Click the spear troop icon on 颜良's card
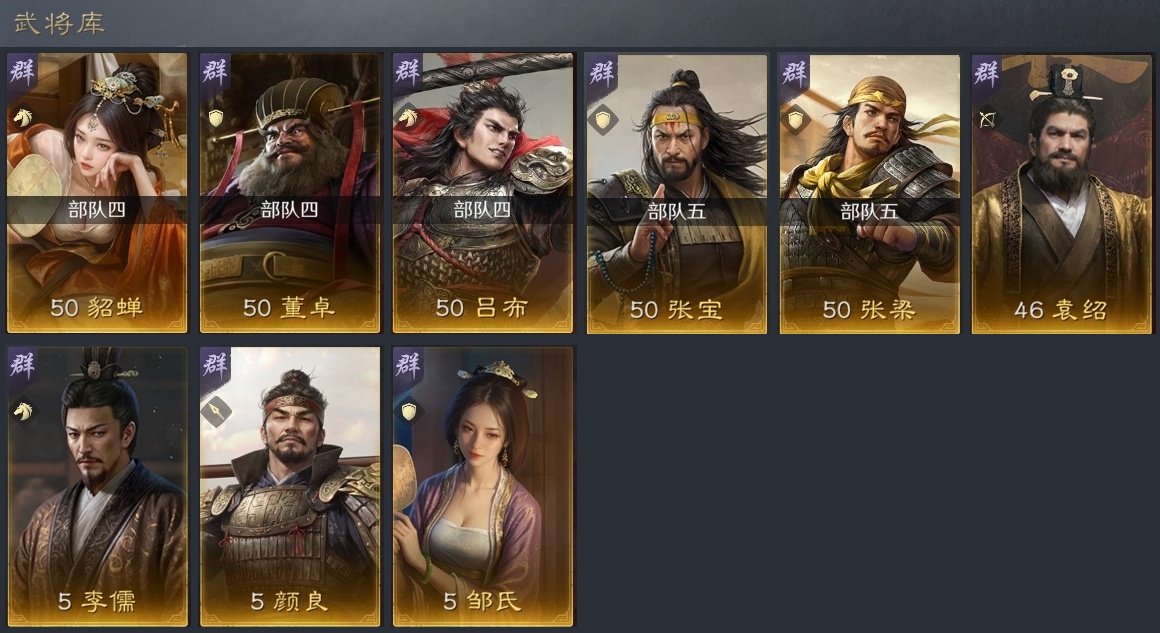Screen dimensions: 1160x633 tap(216, 411)
